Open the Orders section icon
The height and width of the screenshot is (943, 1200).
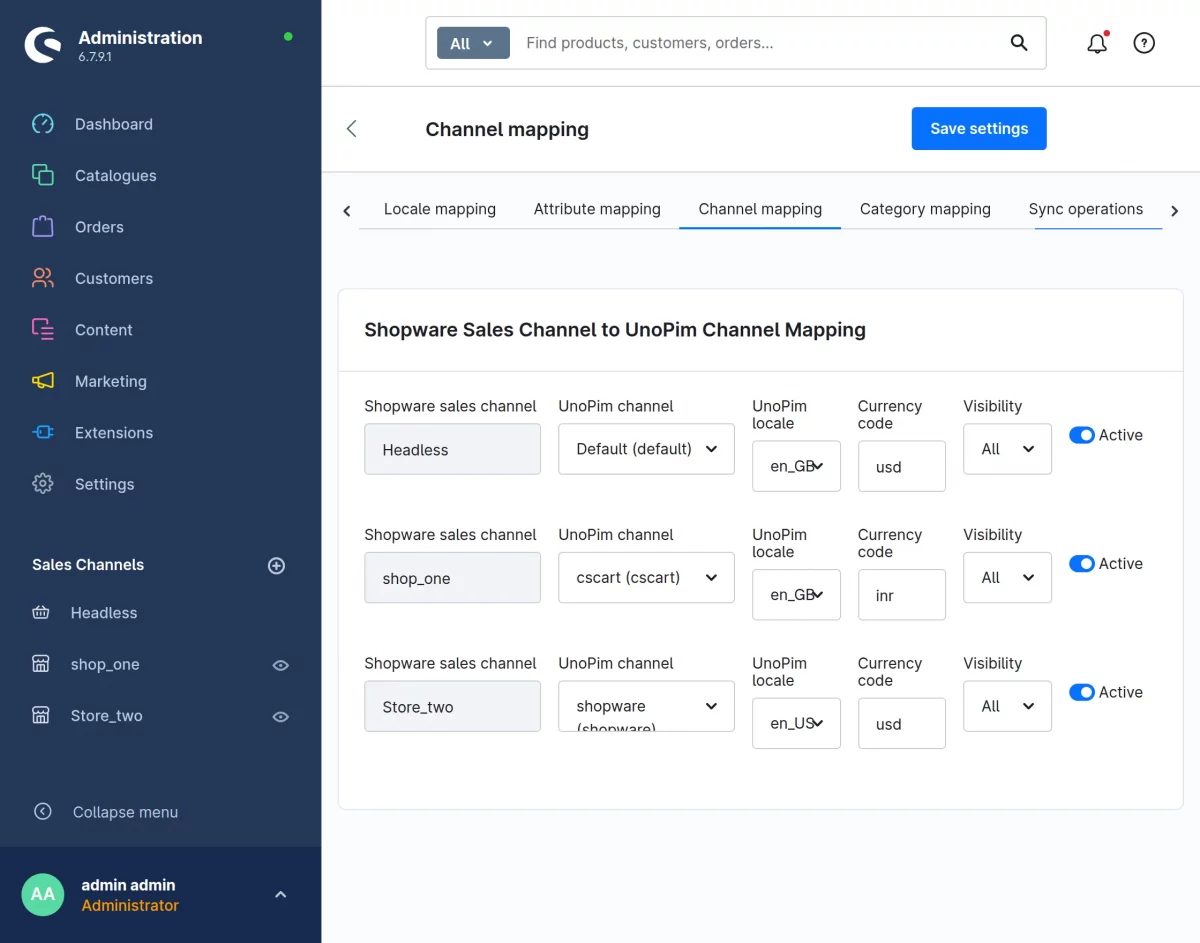pos(43,226)
